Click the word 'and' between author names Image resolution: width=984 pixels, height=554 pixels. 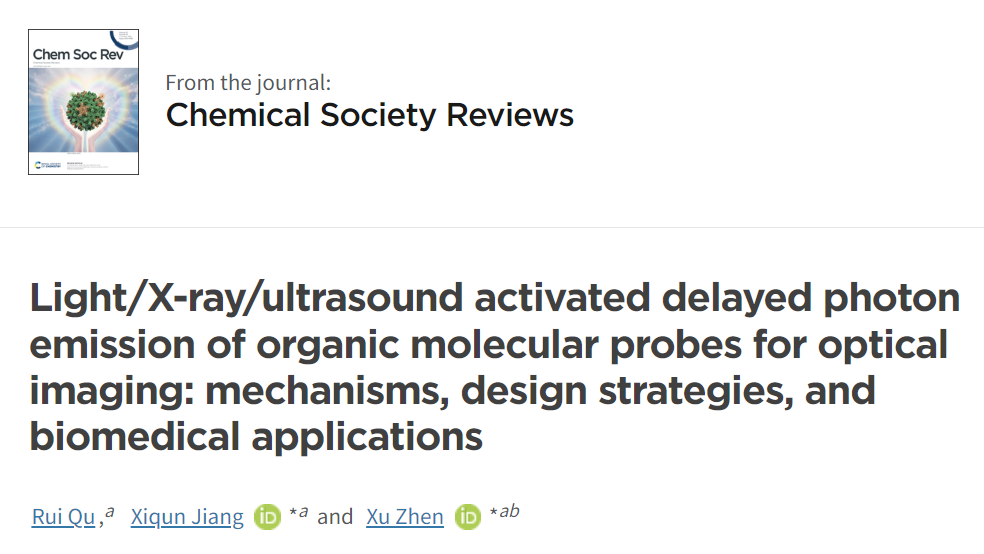(335, 517)
